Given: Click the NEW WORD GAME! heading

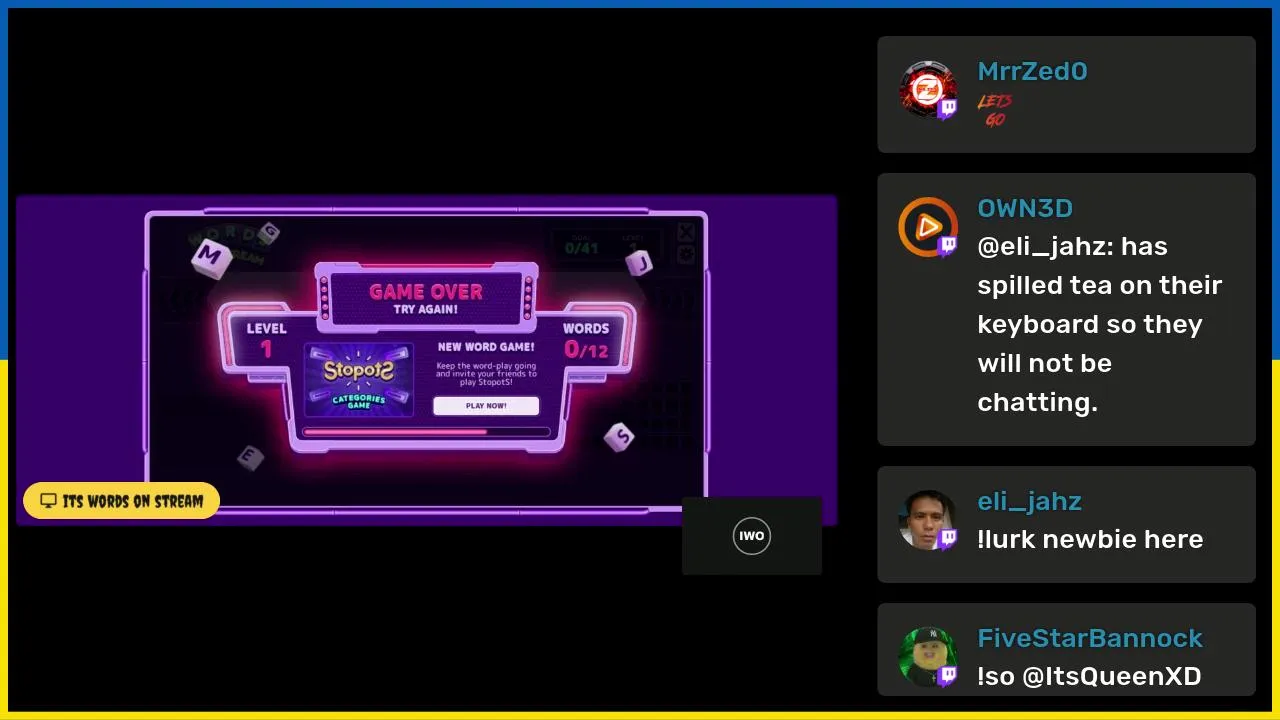Looking at the screenshot, I should pos(486,347).
